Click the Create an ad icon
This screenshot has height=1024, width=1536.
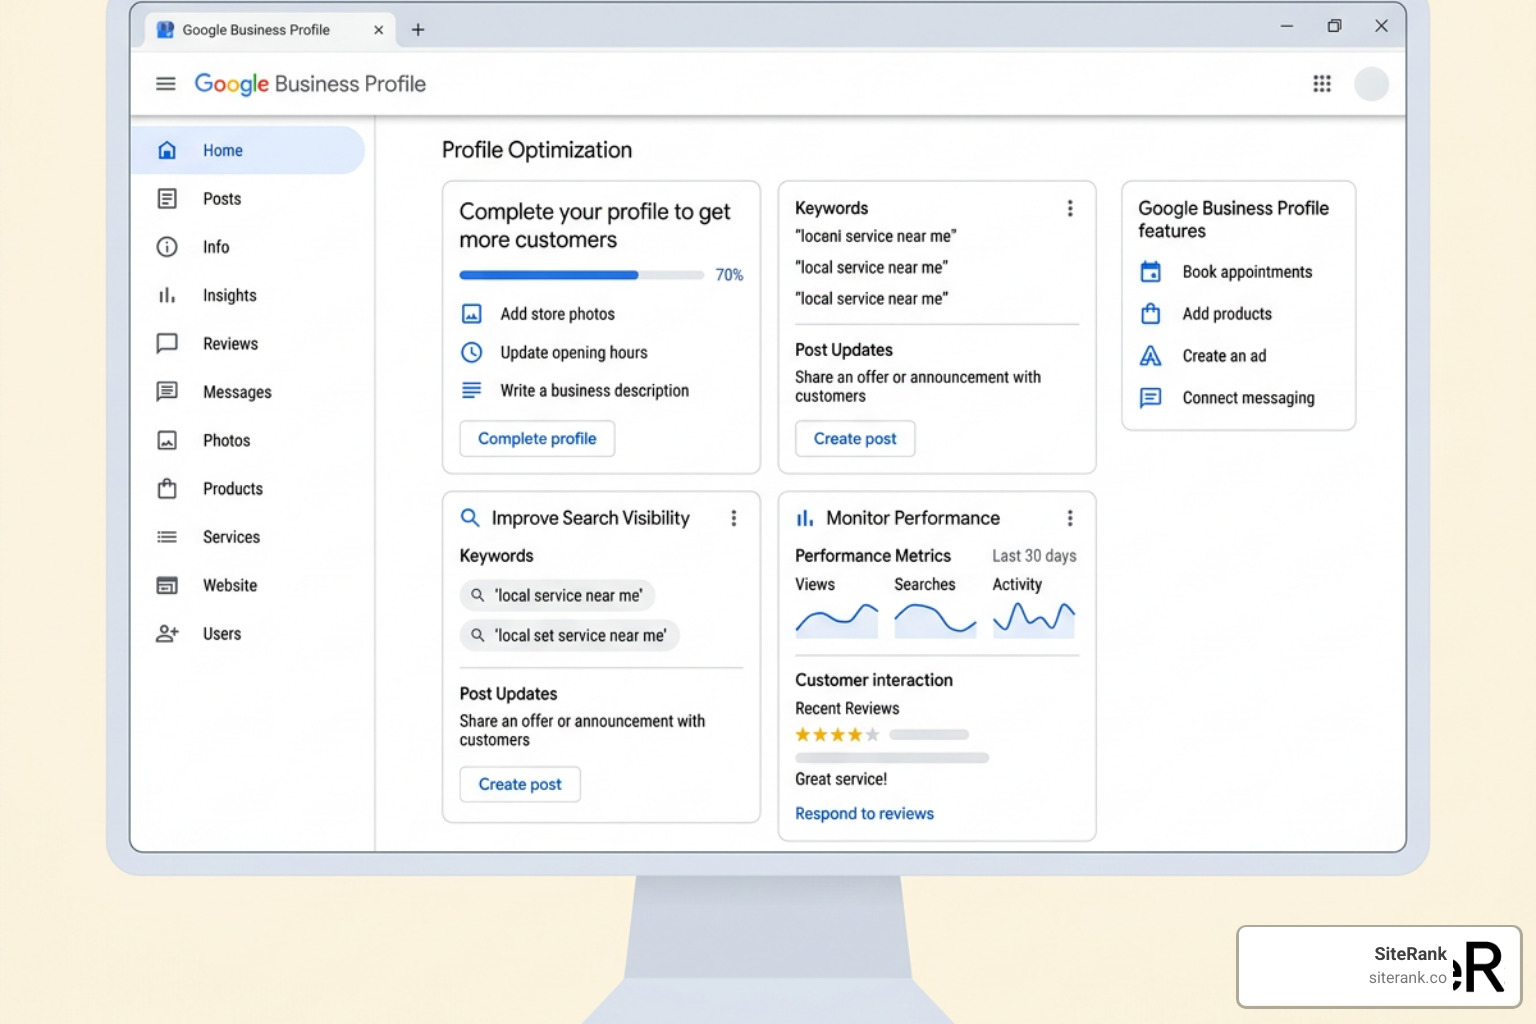1151,356
